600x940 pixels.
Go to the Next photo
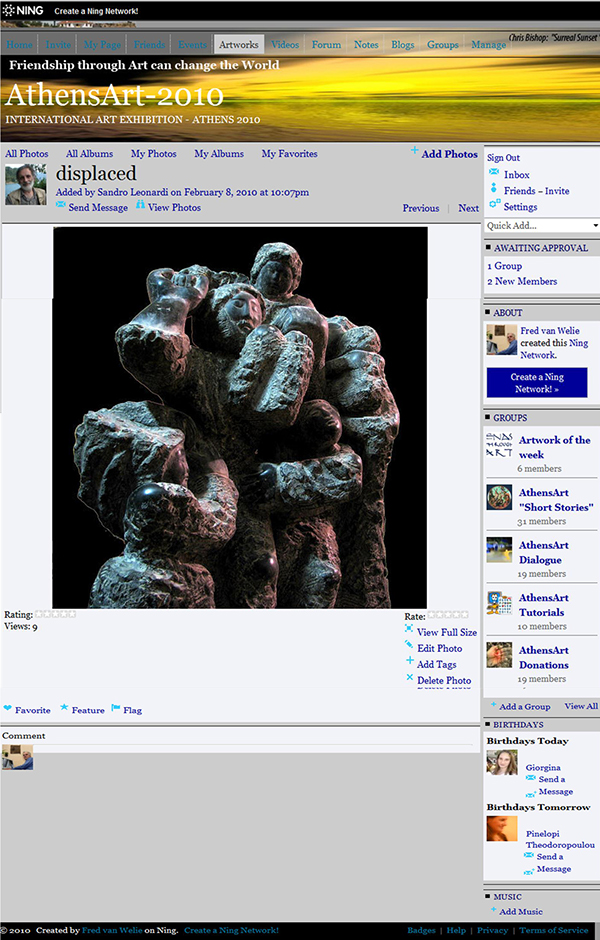[x=469, y=208]
